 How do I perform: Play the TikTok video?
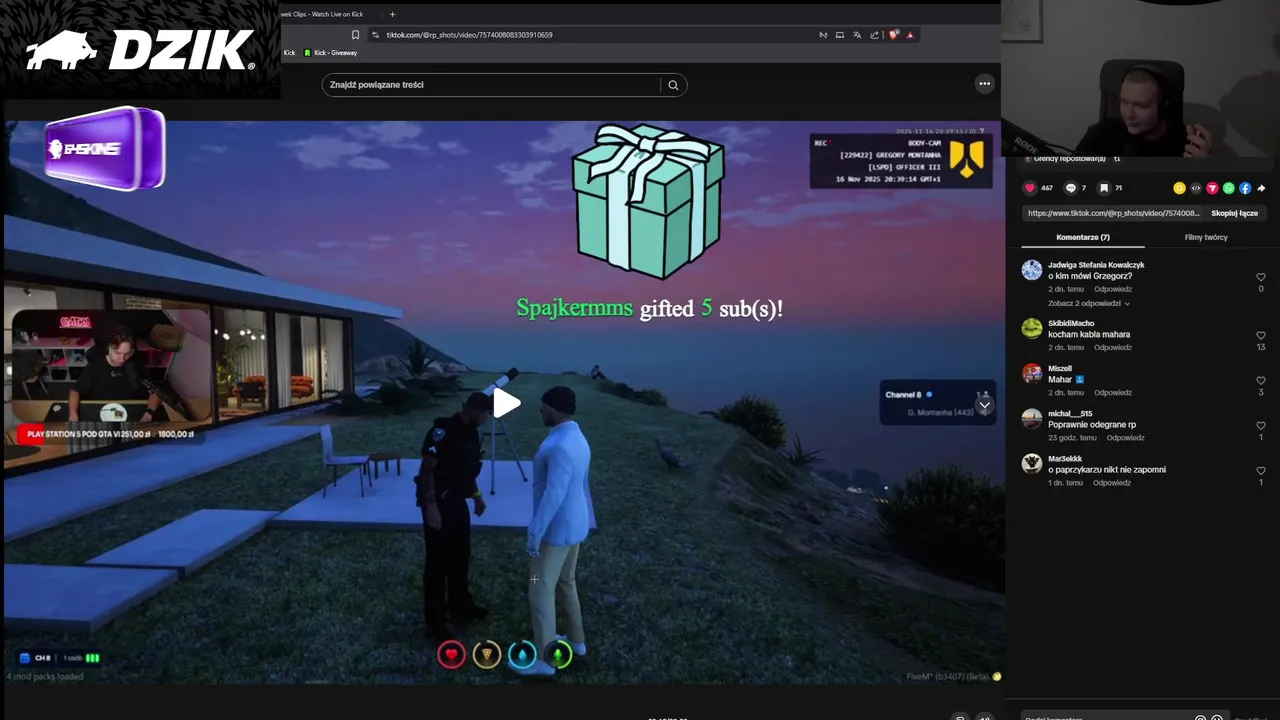click(x=506, y=403)
